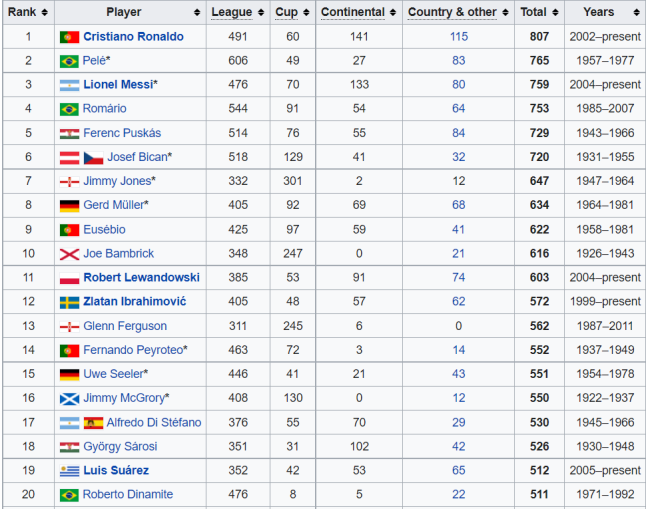
Task: Click the Player column sort arrows
Action: pos(197,12)
